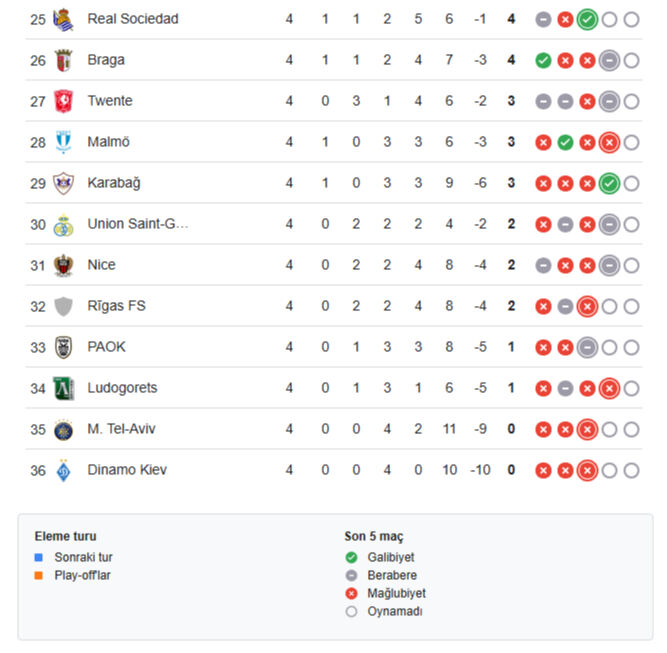Viewport: 667px width, 653px height.
Task: Click the orange Play-off'lar swatch
Action: point(38,576)
